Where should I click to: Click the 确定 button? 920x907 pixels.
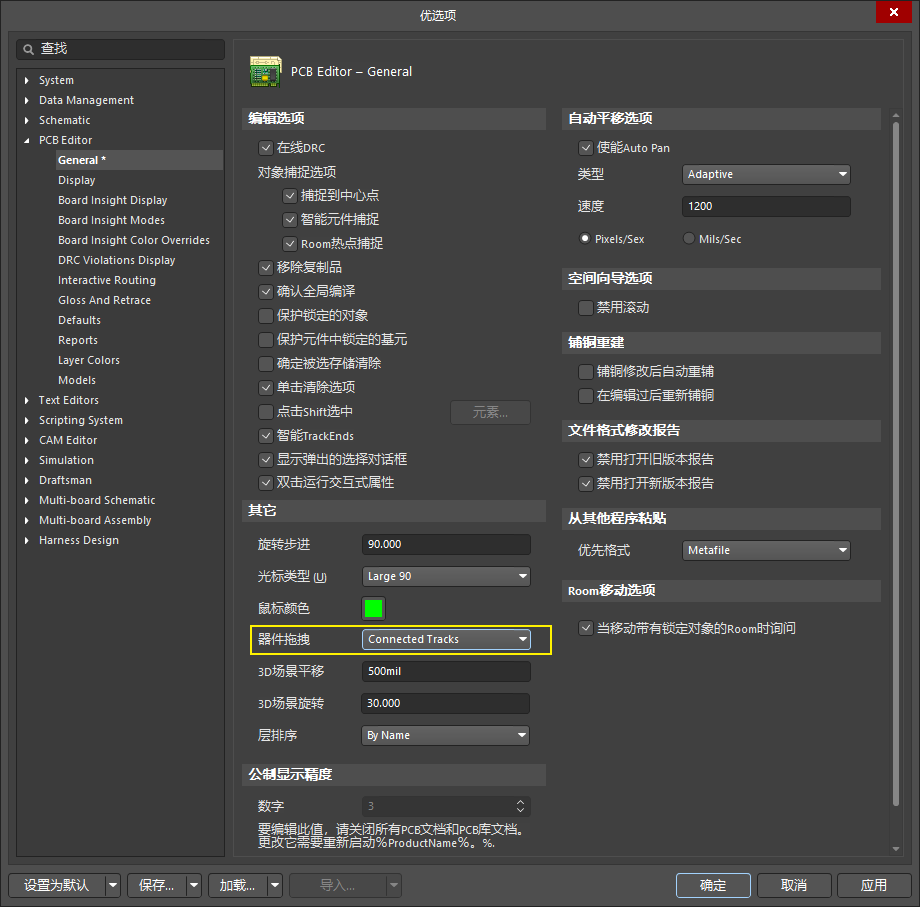coord(713,885)
